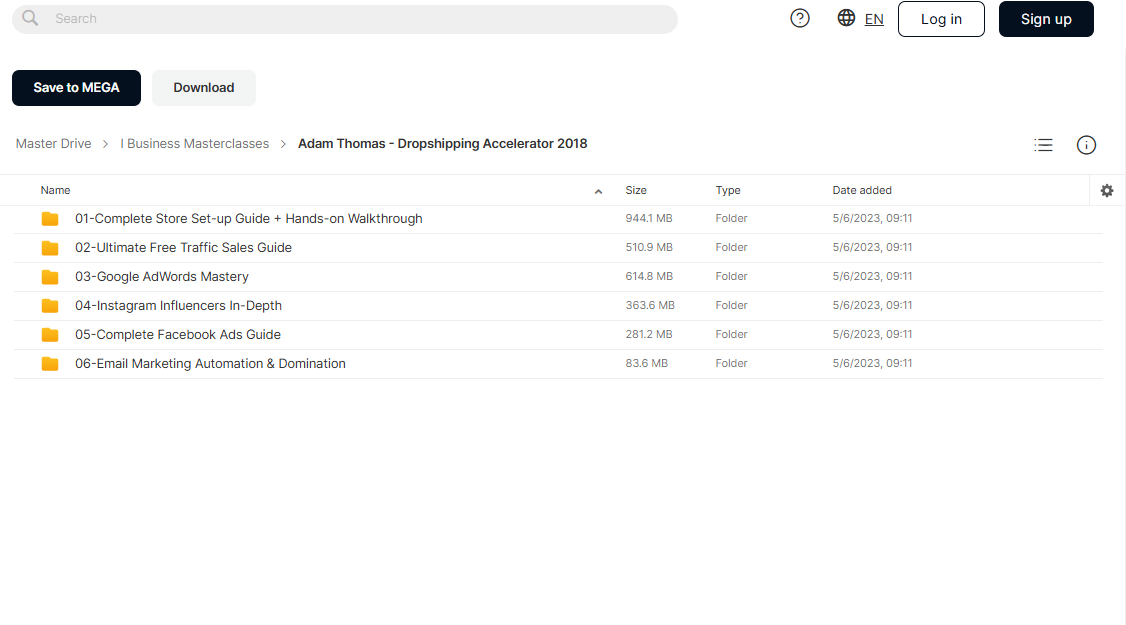Go to I Business Masterclasses breadcrumb

pyautogui.click(x=195, y=144)
